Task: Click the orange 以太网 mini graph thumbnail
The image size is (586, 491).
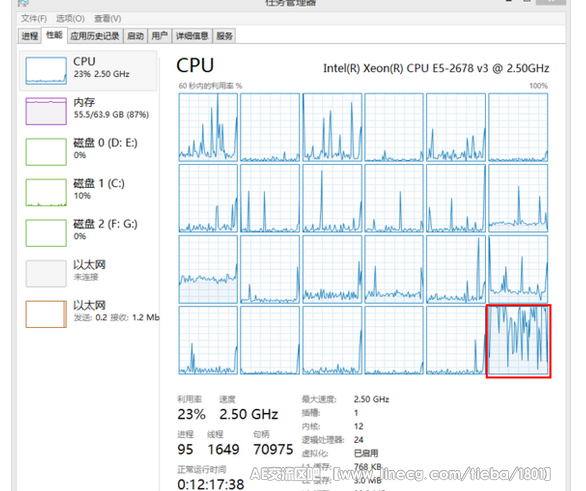Action: click(46, 314)
